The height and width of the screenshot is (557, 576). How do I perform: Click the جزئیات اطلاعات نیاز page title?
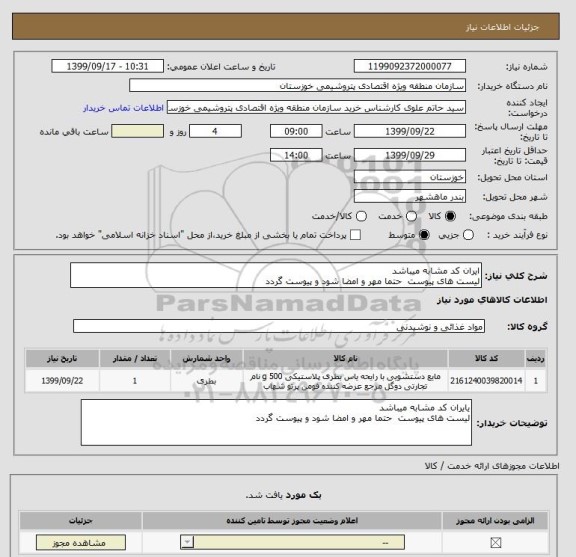tap(502, 28)
